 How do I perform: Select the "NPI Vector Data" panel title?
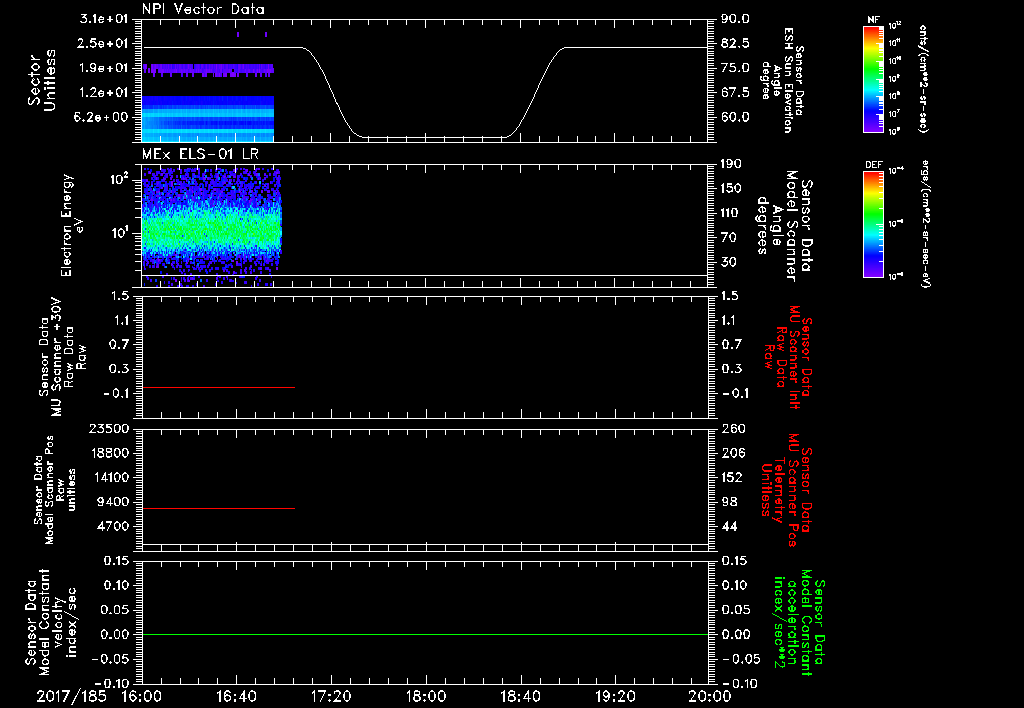(x=204, y=9)
